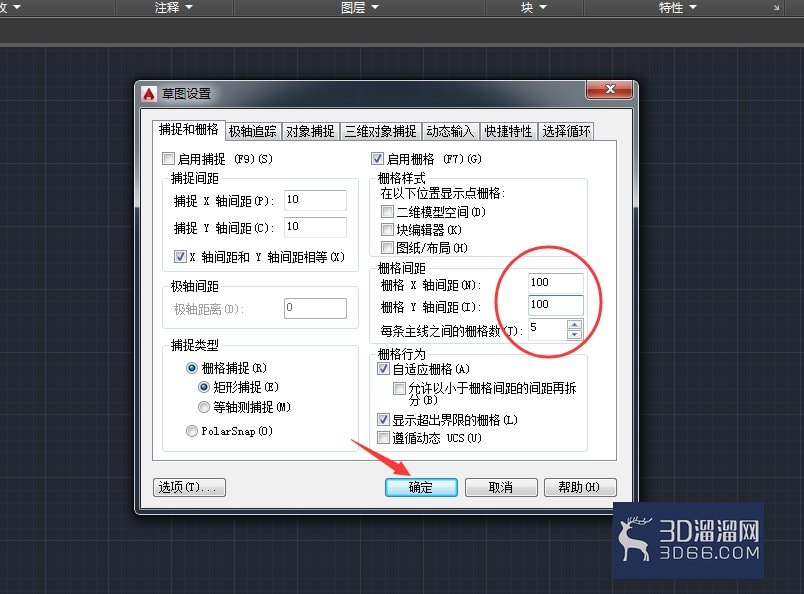This screenshot has width=804, height=594.
Task: Switch to the 动态输入 tab
Action: tap(450, 131)
